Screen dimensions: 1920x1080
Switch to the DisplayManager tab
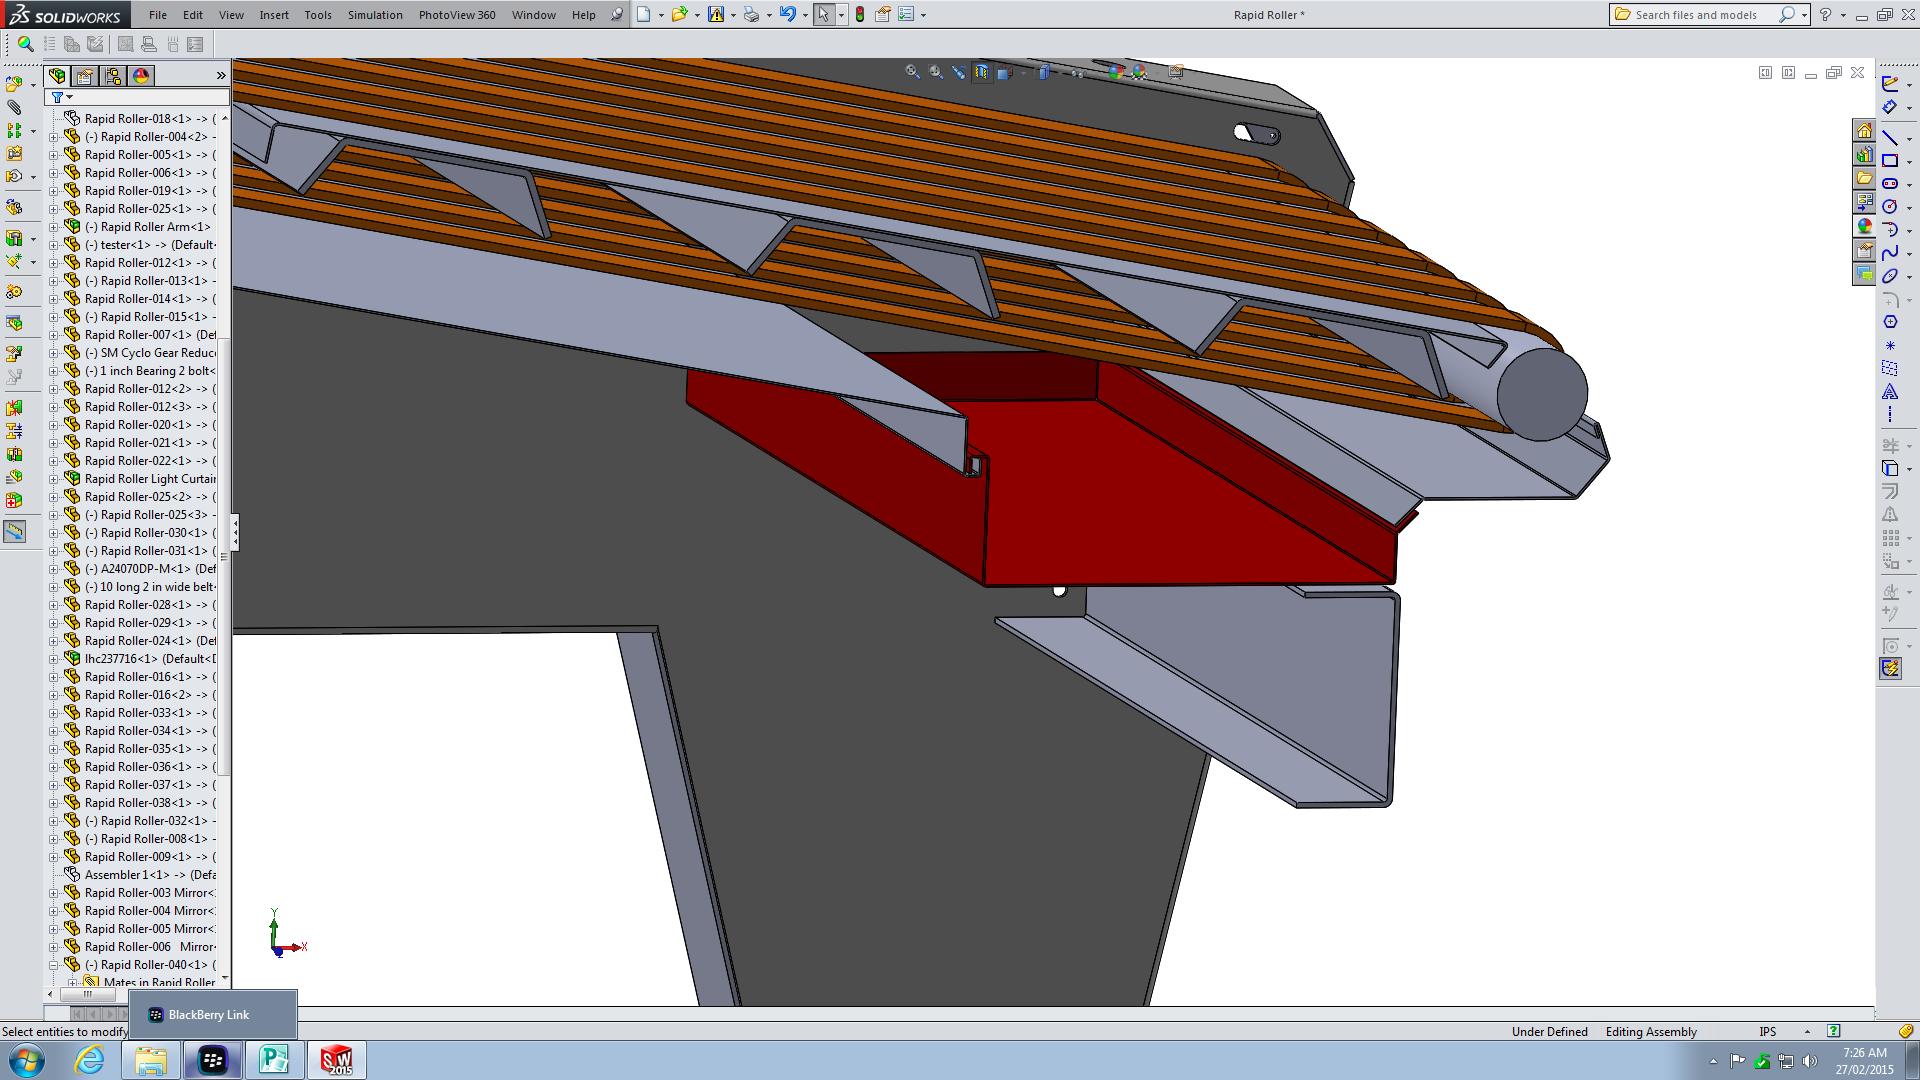tap(141, 76)
